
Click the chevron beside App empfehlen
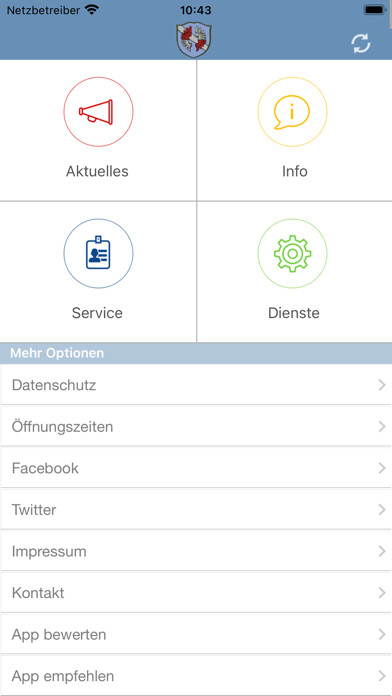(382, 676)
